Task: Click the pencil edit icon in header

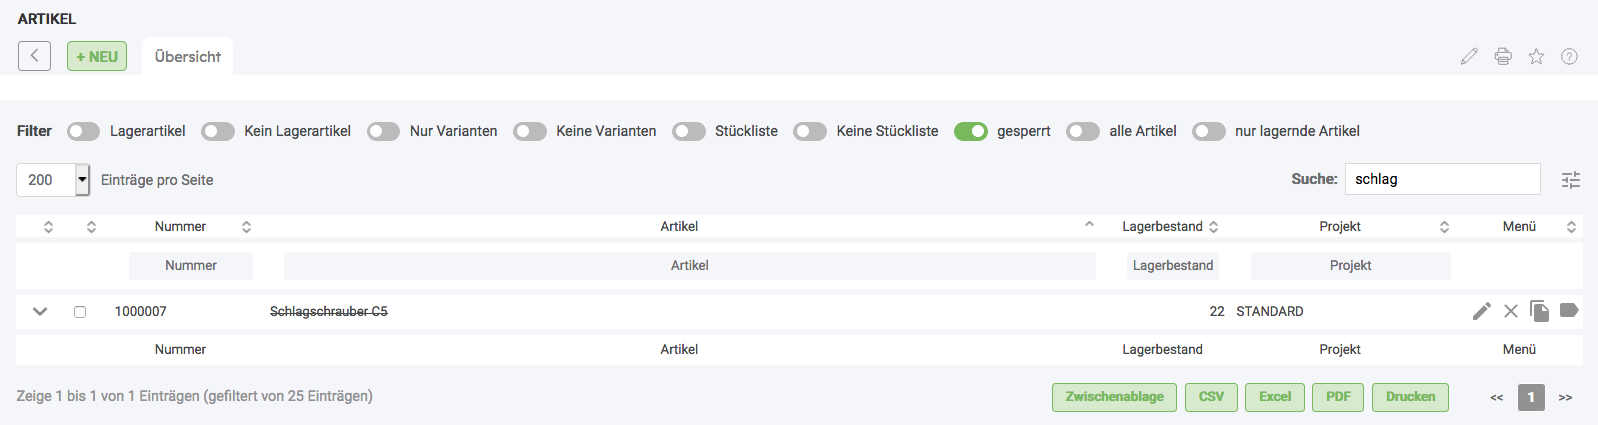Action: pos(1469,56)
